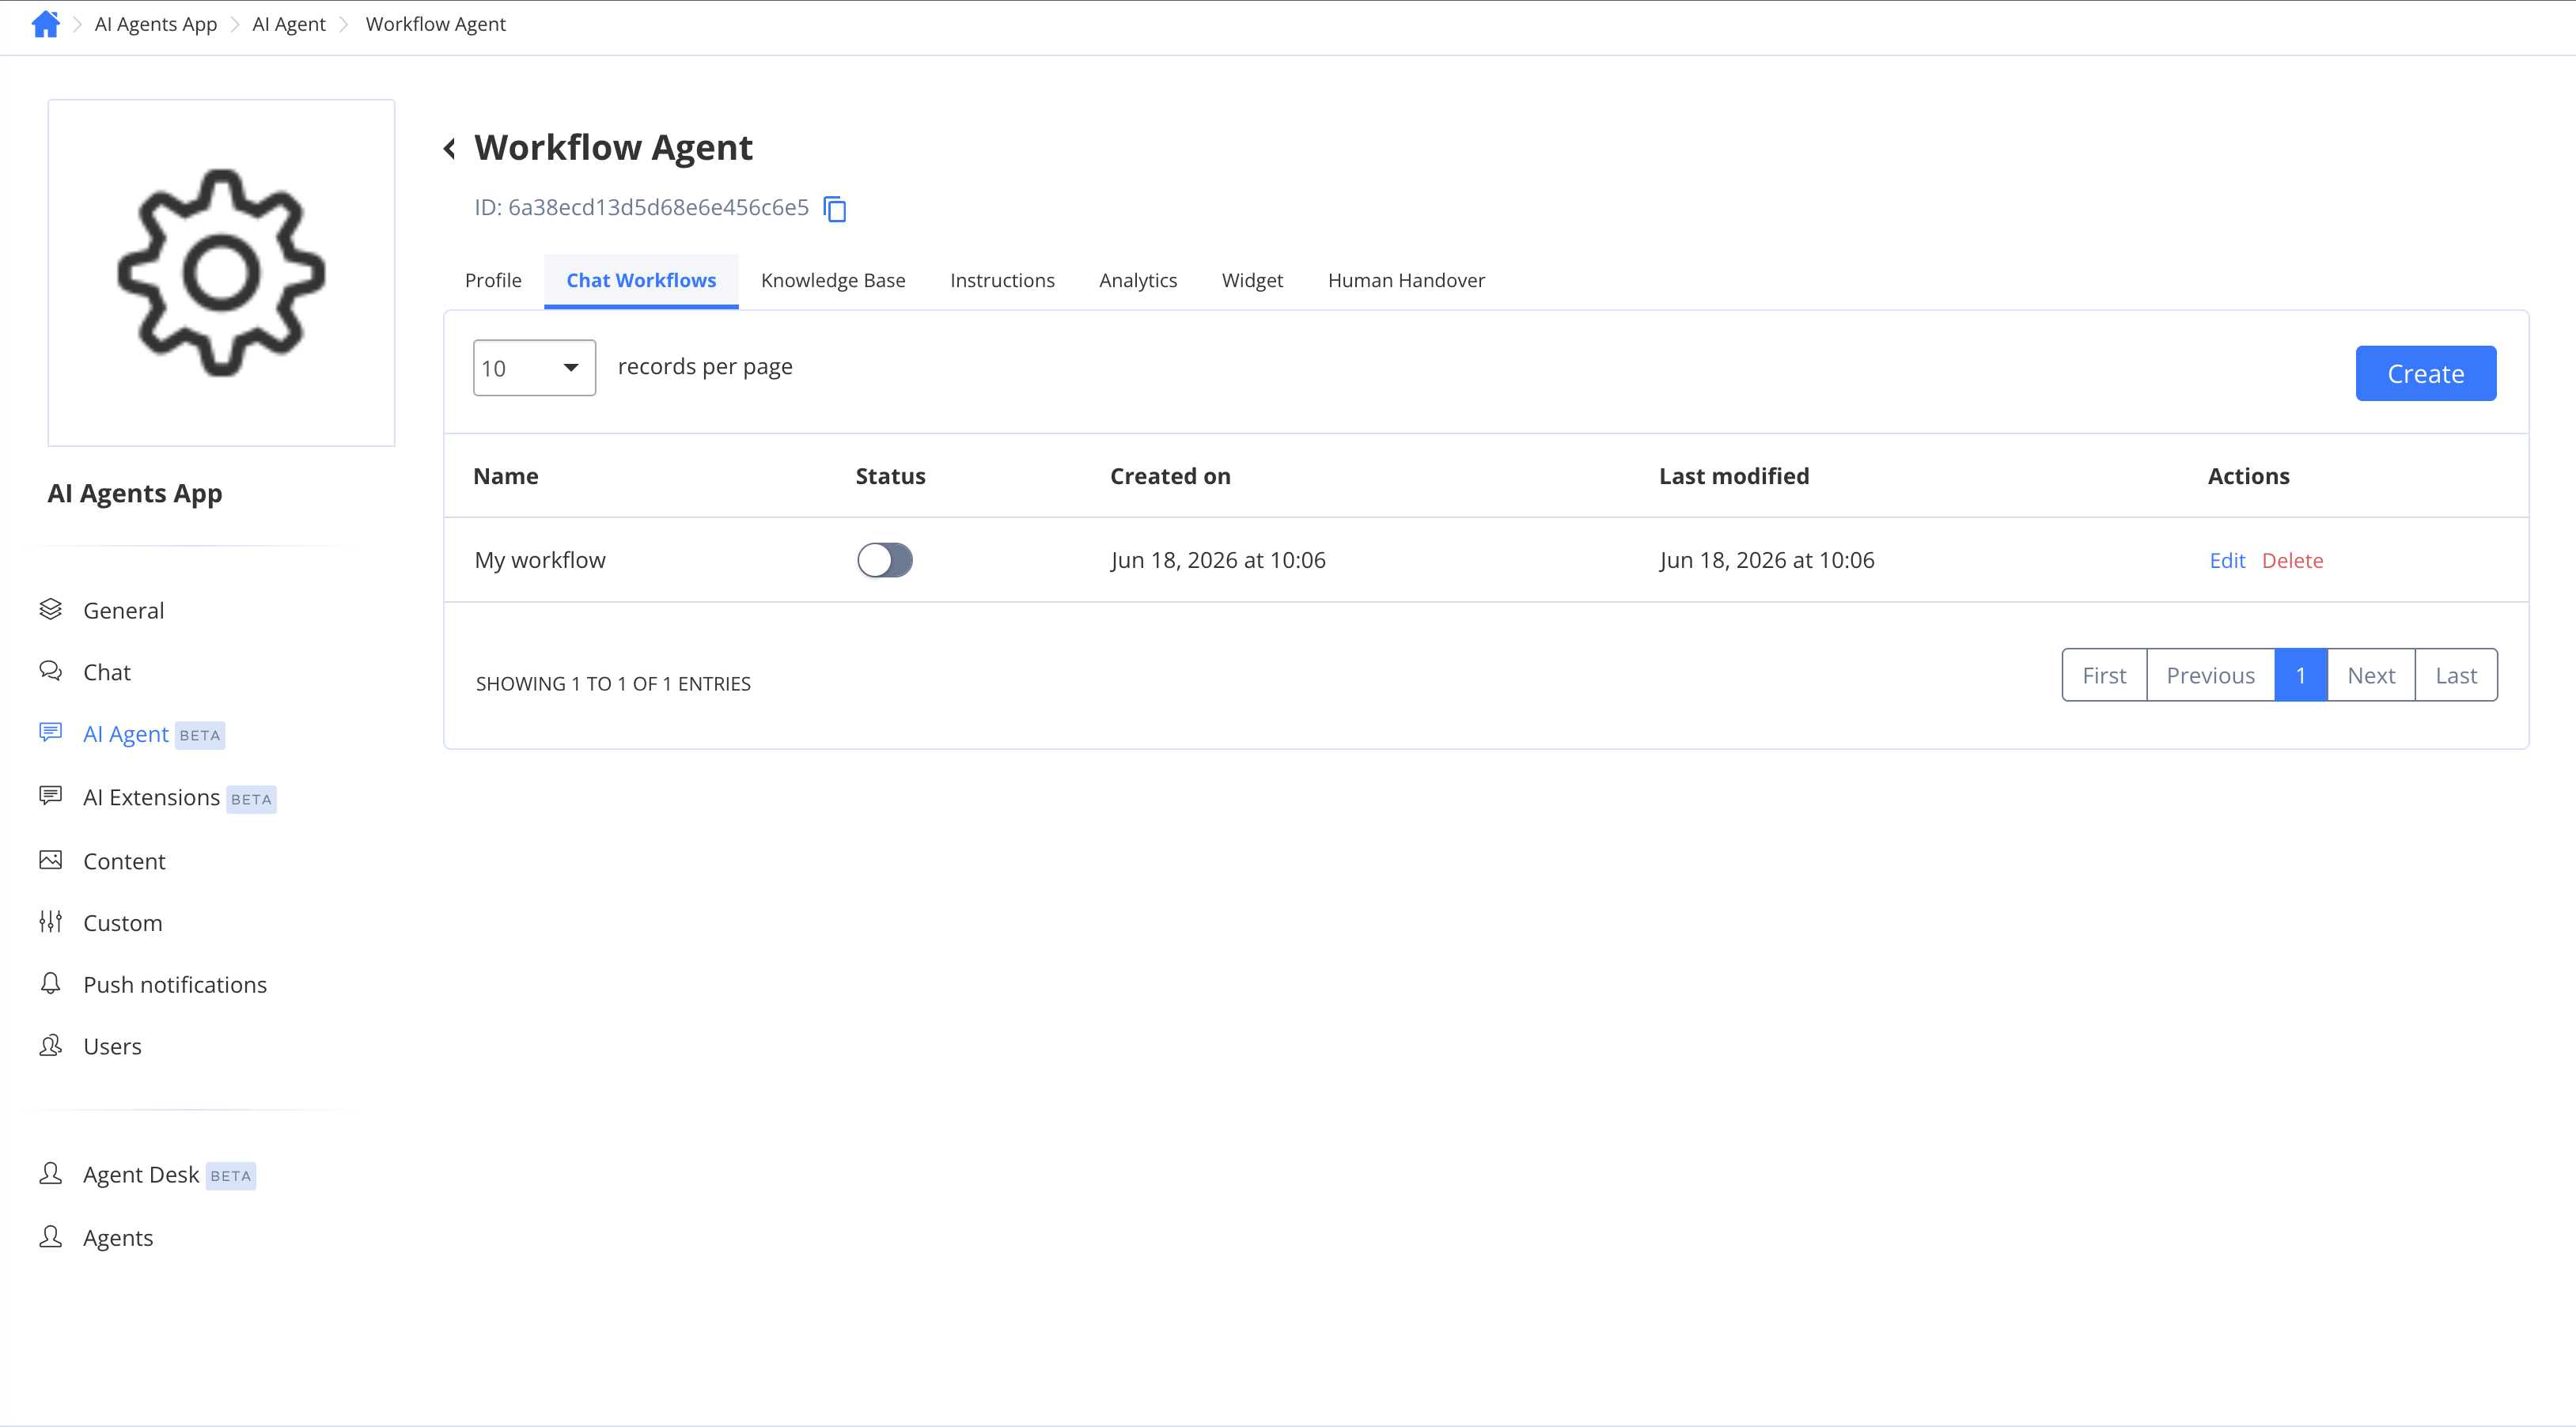The width and height of the screenshot is (2576, 1427).
Task: Click the Chat bubbles icon in sidebar
Action: [51, 671]
